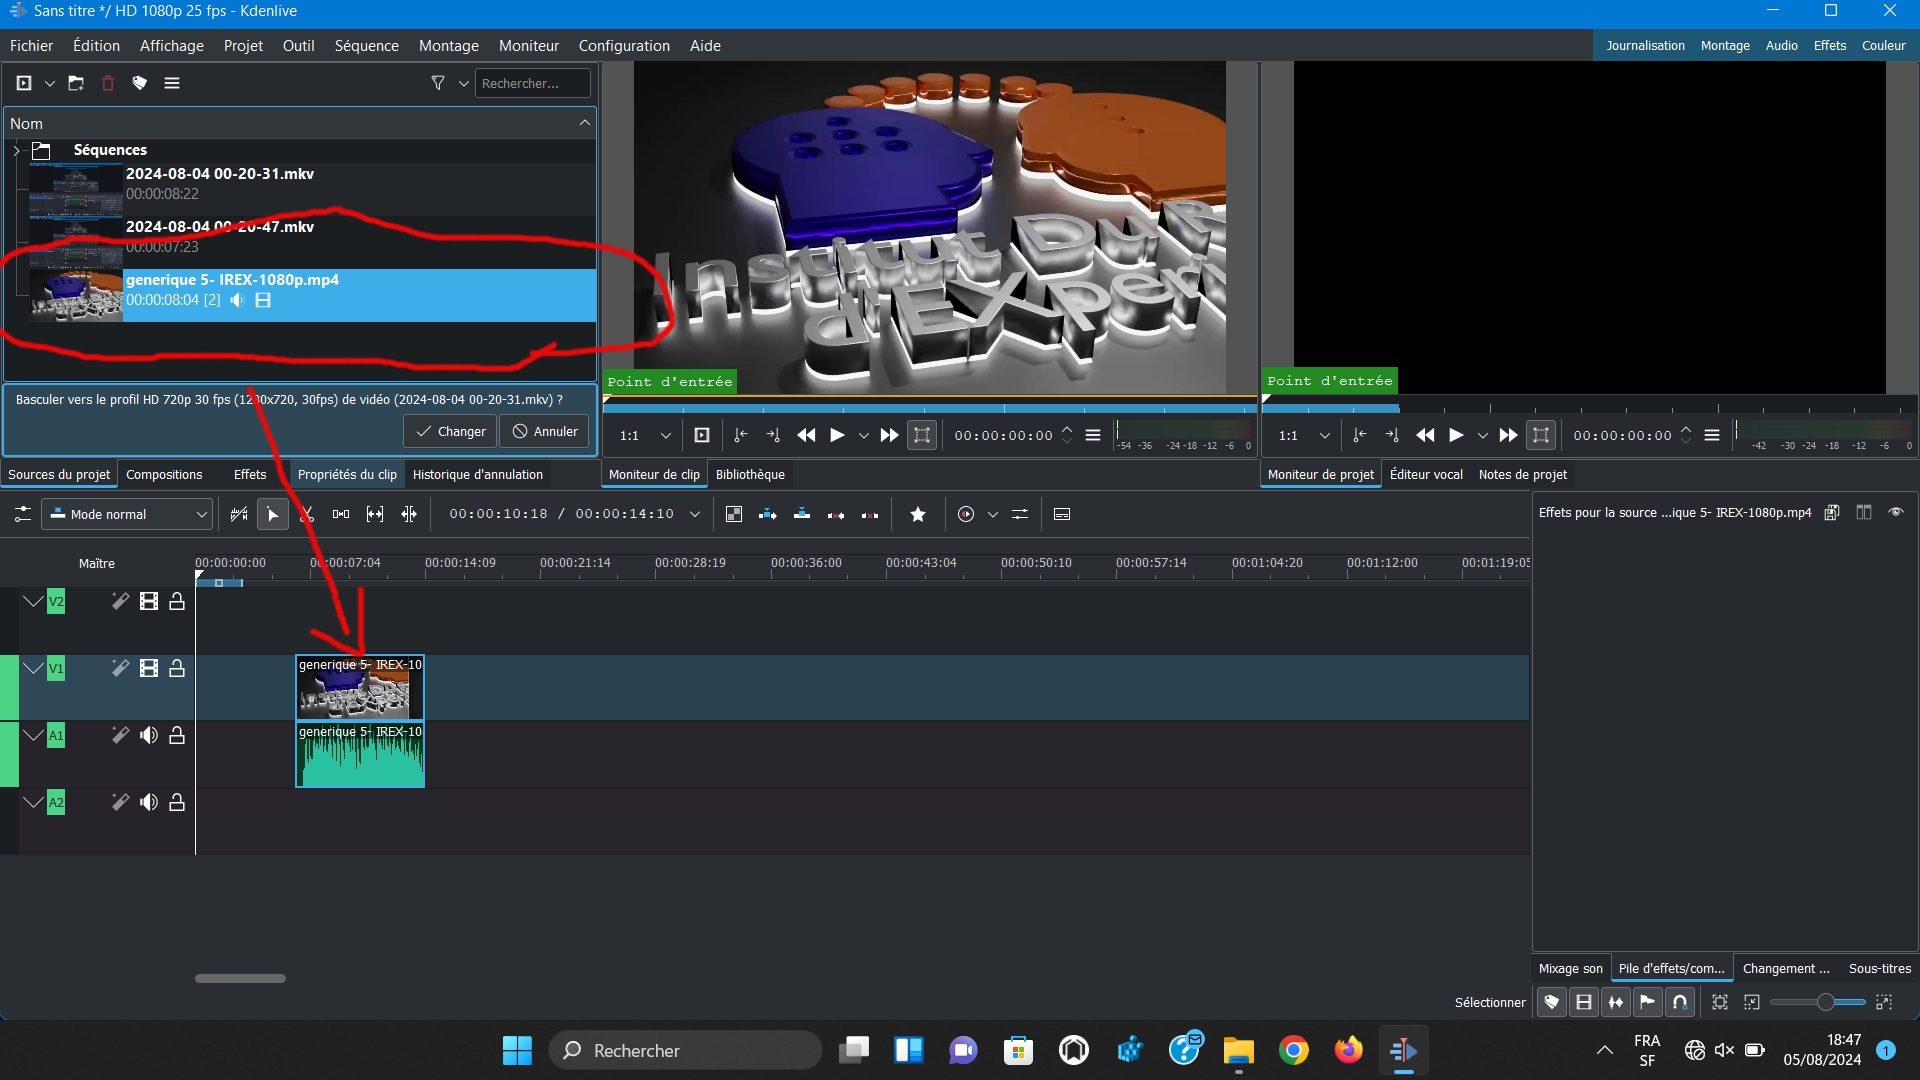Open the Séquence menu

coord(366,46)
